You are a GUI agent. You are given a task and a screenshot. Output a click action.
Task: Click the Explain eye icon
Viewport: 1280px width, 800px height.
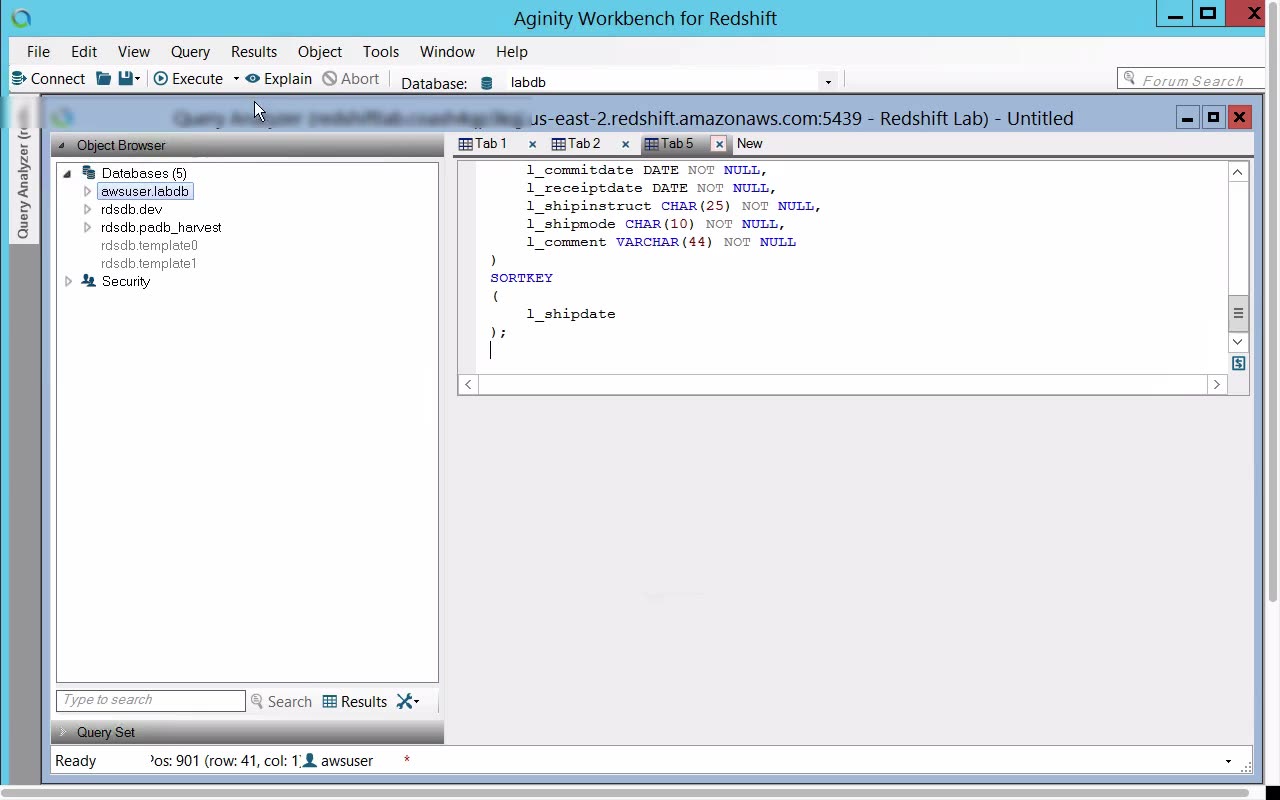coord(253,79)
